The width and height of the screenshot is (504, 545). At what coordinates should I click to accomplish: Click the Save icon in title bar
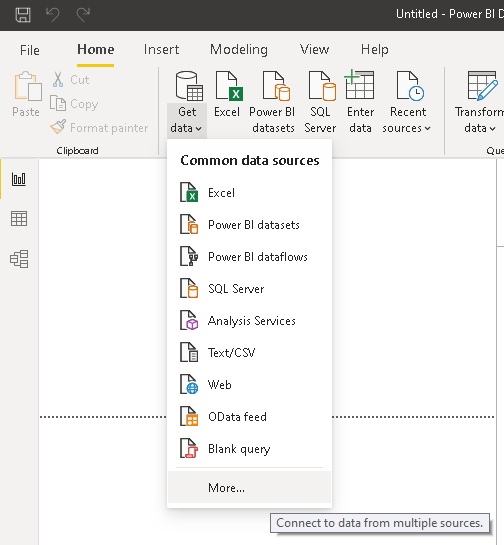[x=23, y=15]
